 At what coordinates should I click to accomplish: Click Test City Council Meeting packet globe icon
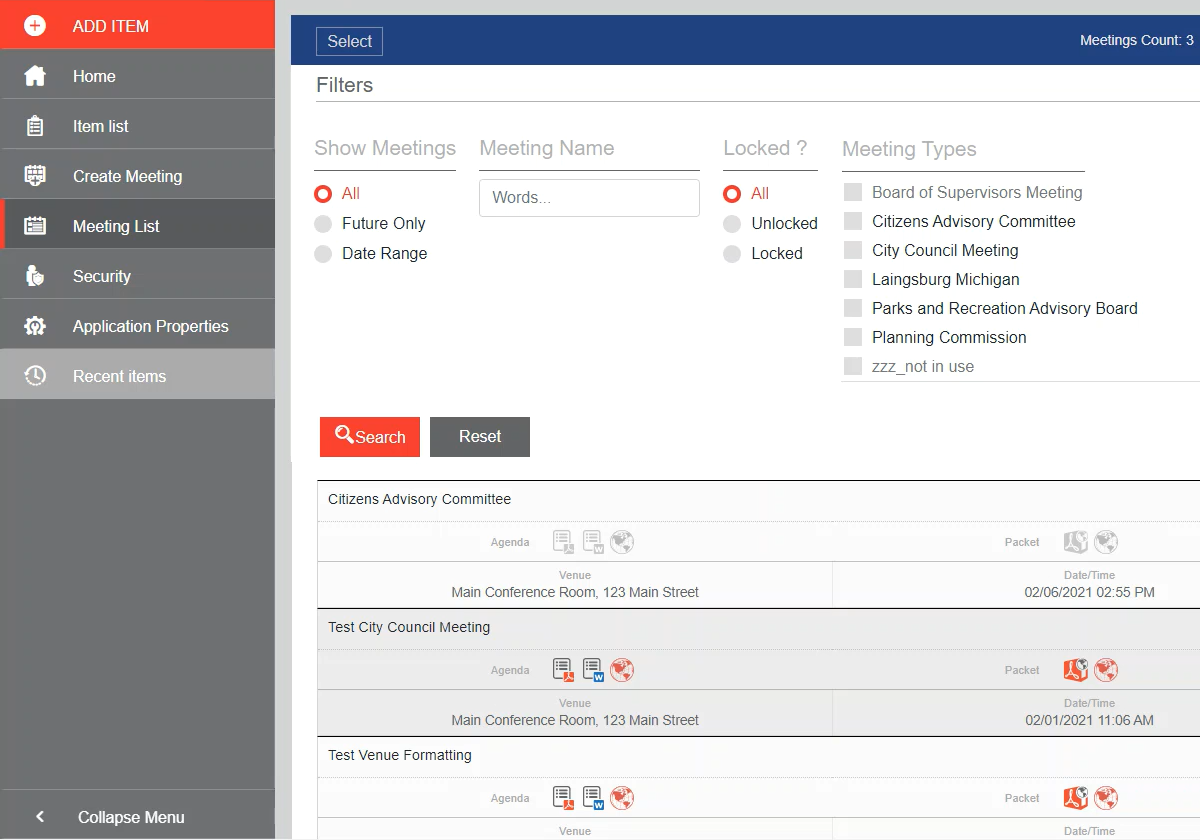pos(1105,670)
